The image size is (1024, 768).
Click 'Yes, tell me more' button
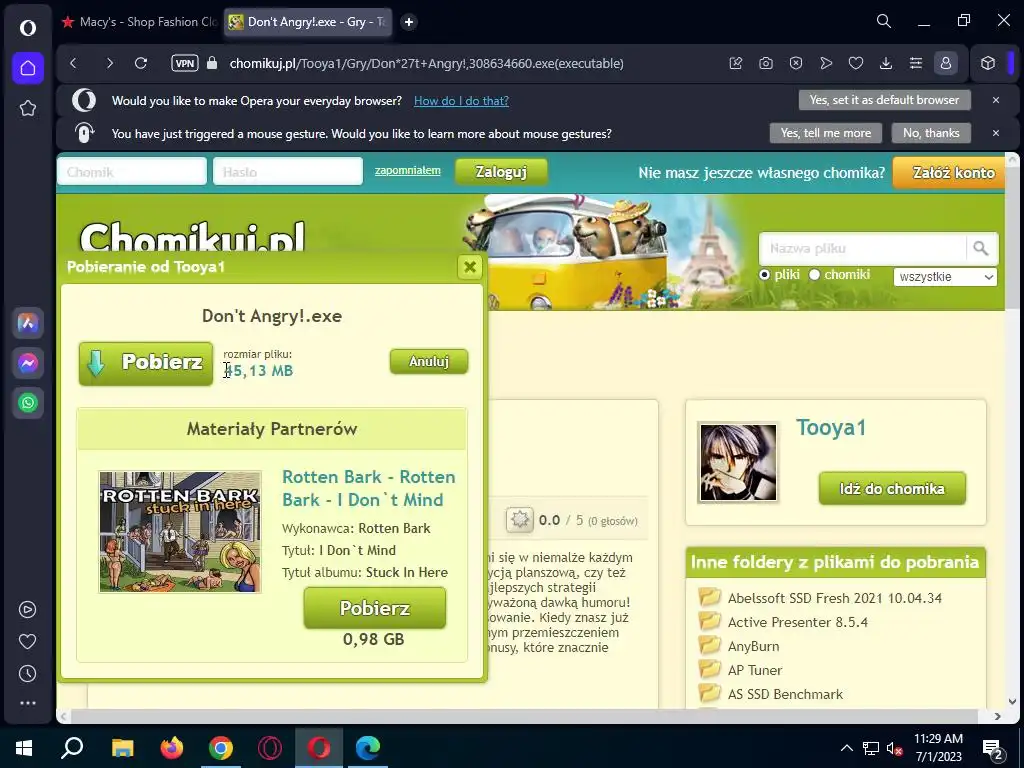(x=826, y=133)
